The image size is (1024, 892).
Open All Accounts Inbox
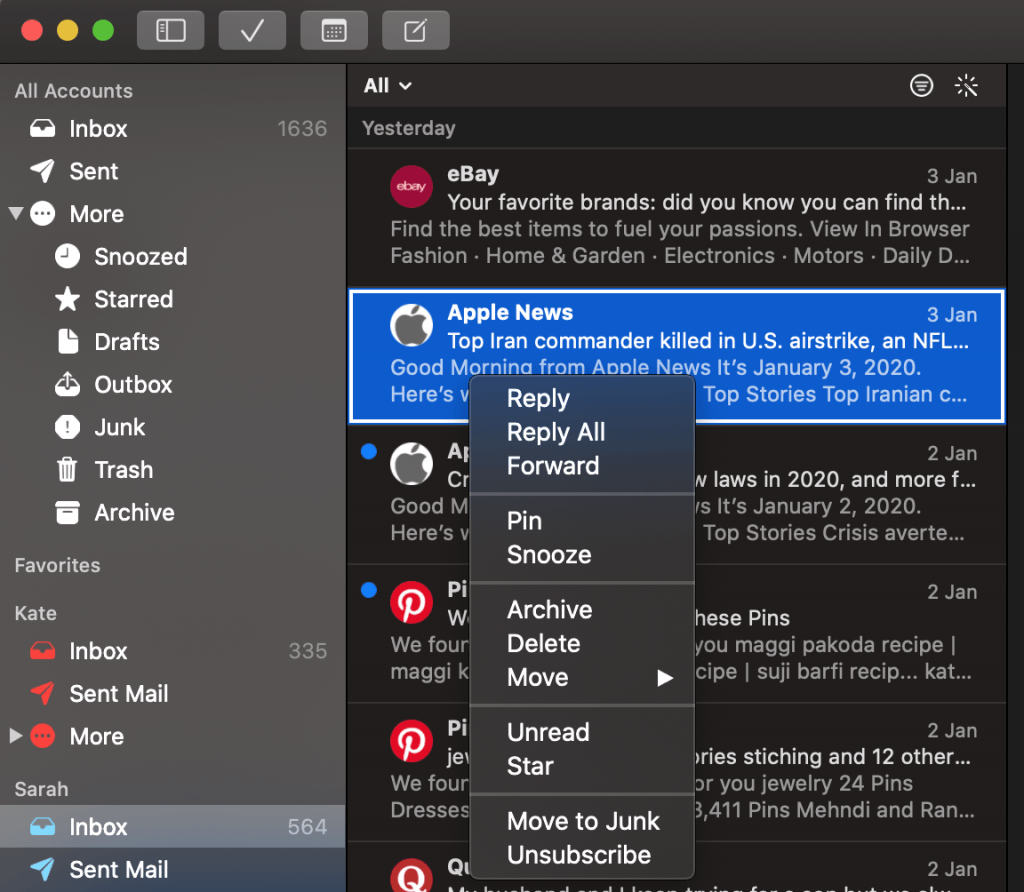(173, 129)
